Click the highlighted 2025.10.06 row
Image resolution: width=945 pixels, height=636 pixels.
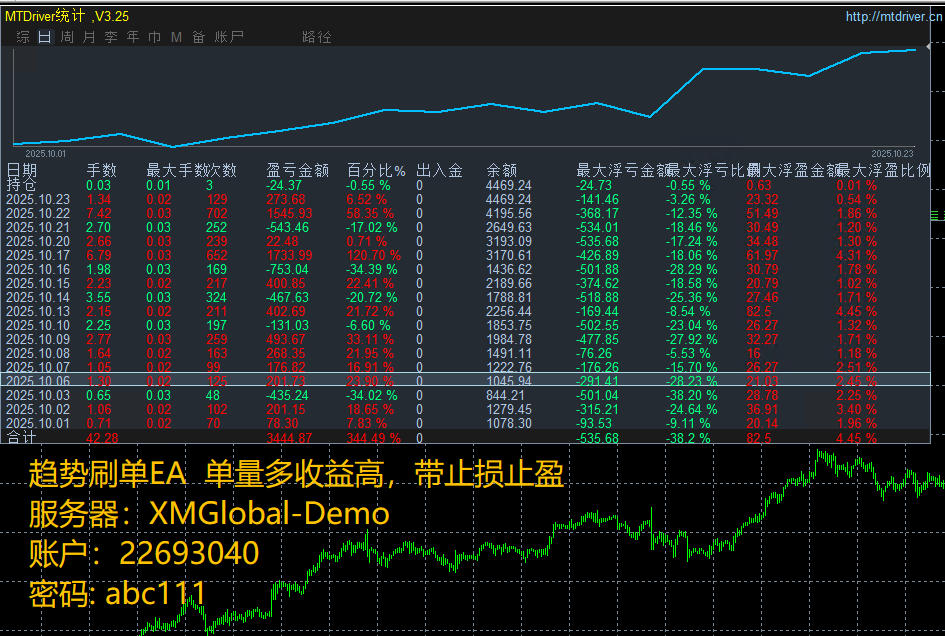(x=465, y=381)
